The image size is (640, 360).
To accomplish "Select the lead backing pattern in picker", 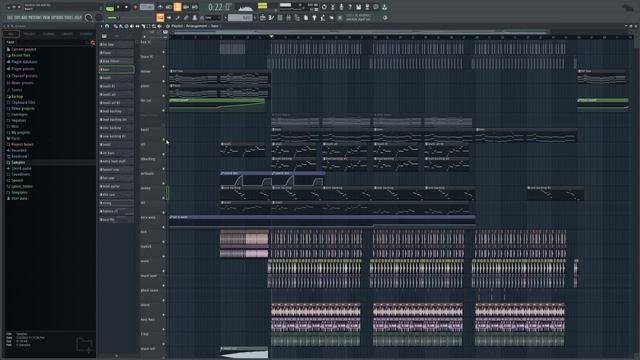I will [116, 111].
